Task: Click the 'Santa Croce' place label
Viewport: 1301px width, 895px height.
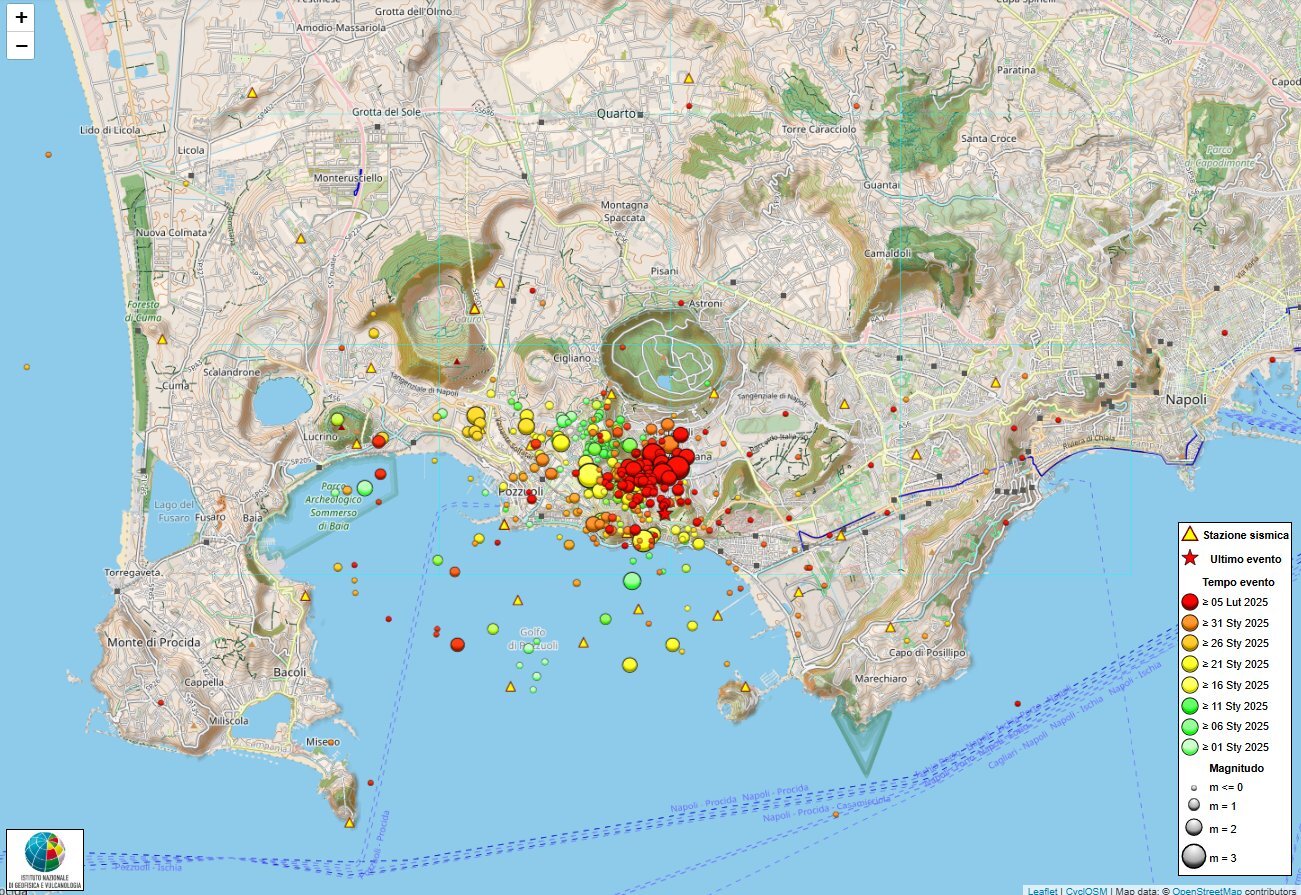Action: (x=988, y=138)
